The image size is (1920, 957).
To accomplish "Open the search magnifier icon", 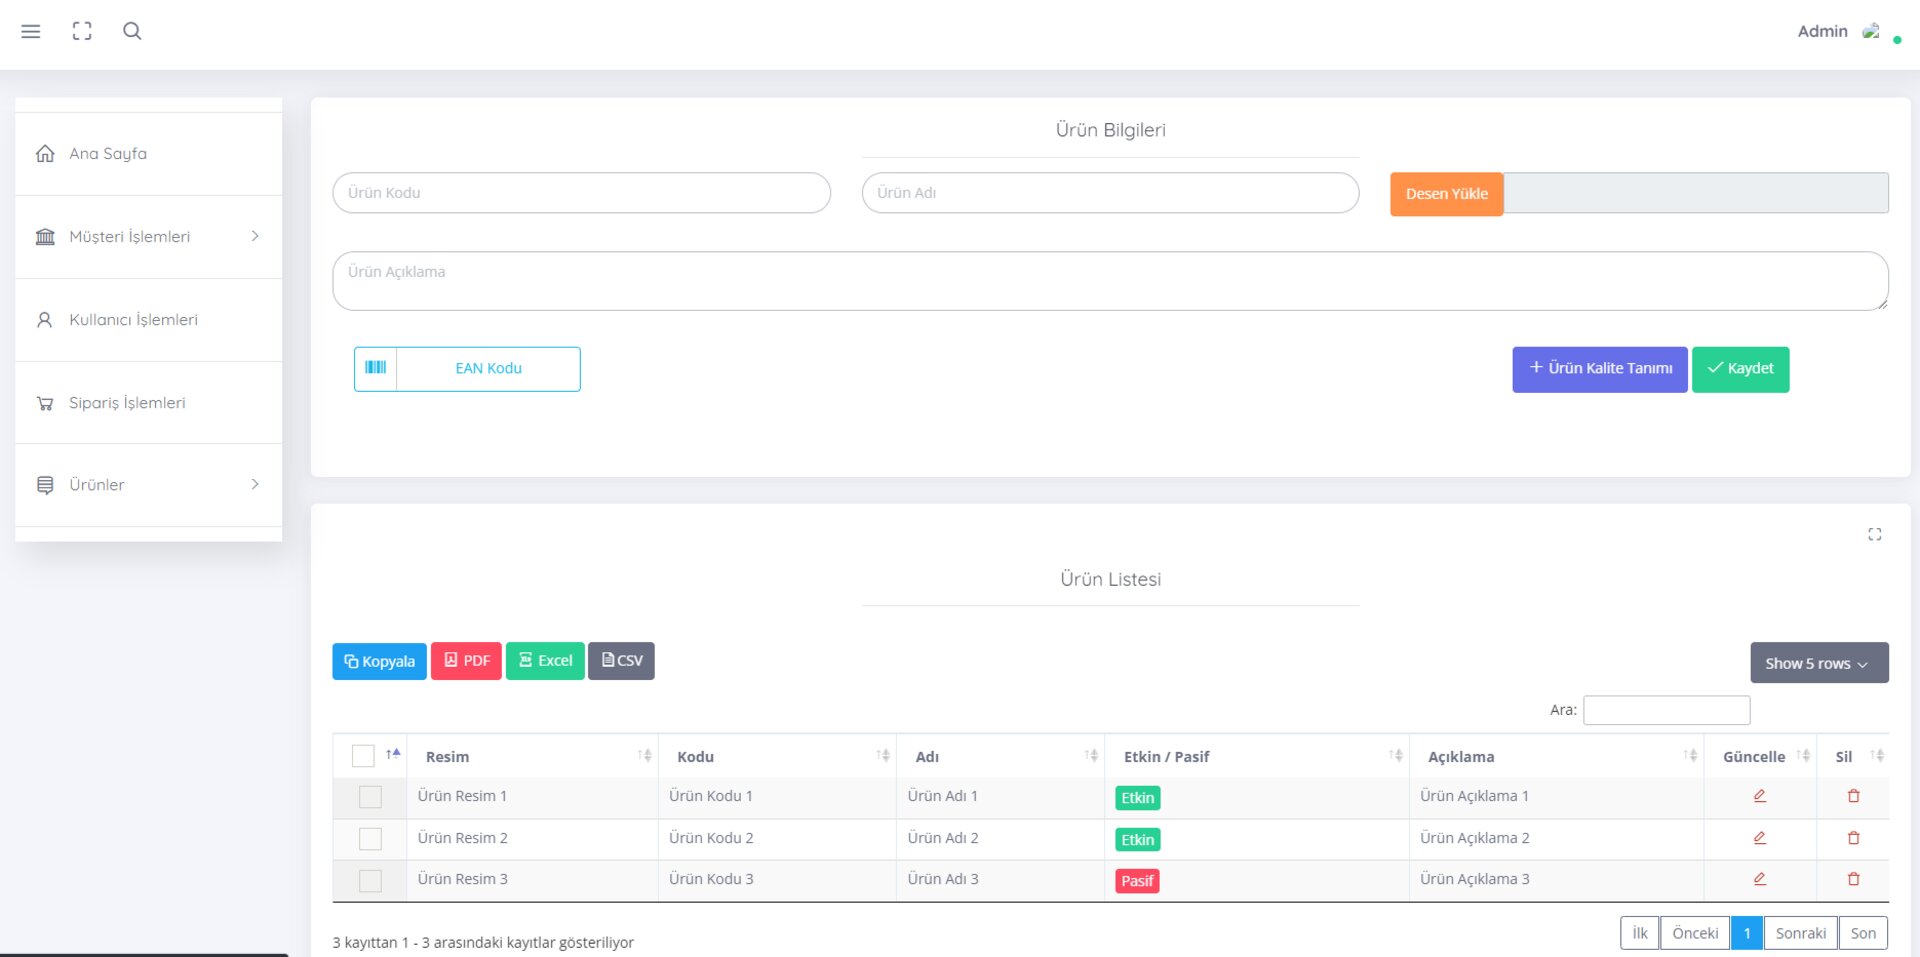I will [132, 31].
